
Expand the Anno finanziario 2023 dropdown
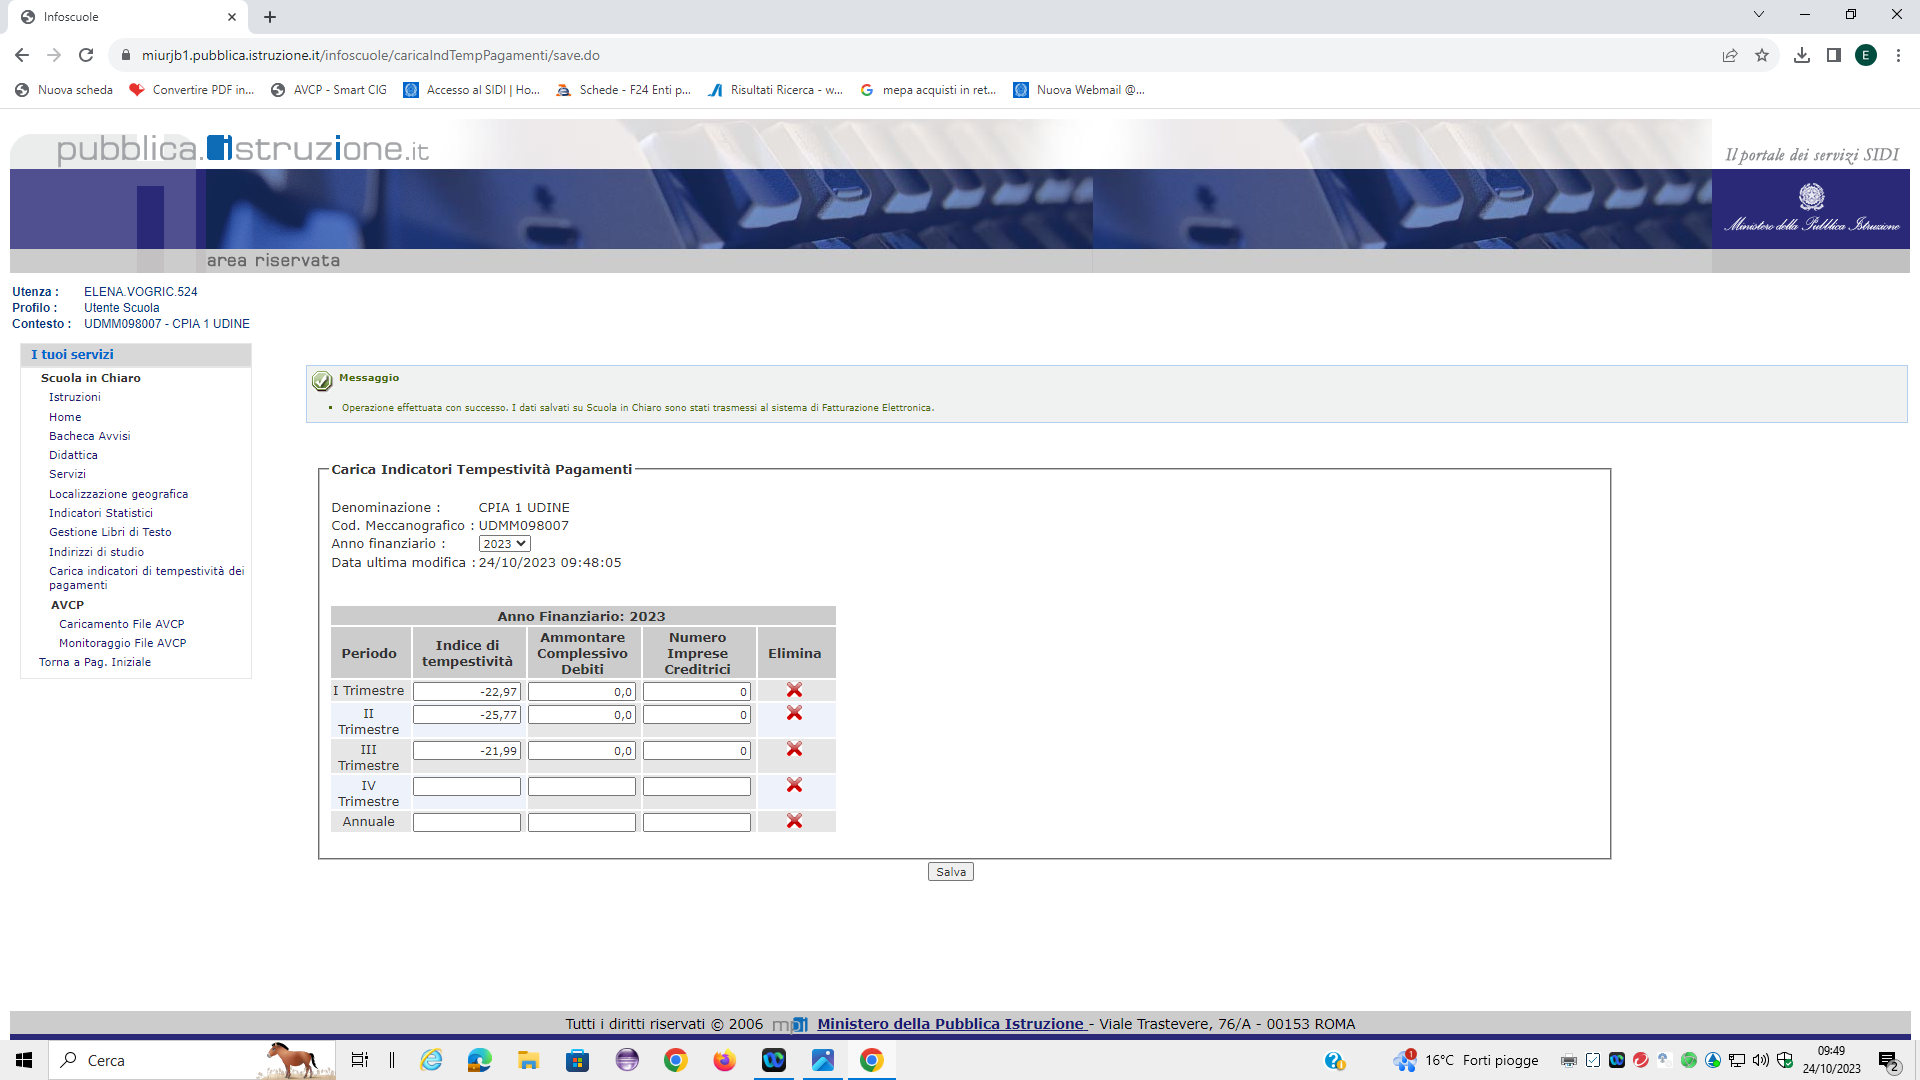point(504,544)
